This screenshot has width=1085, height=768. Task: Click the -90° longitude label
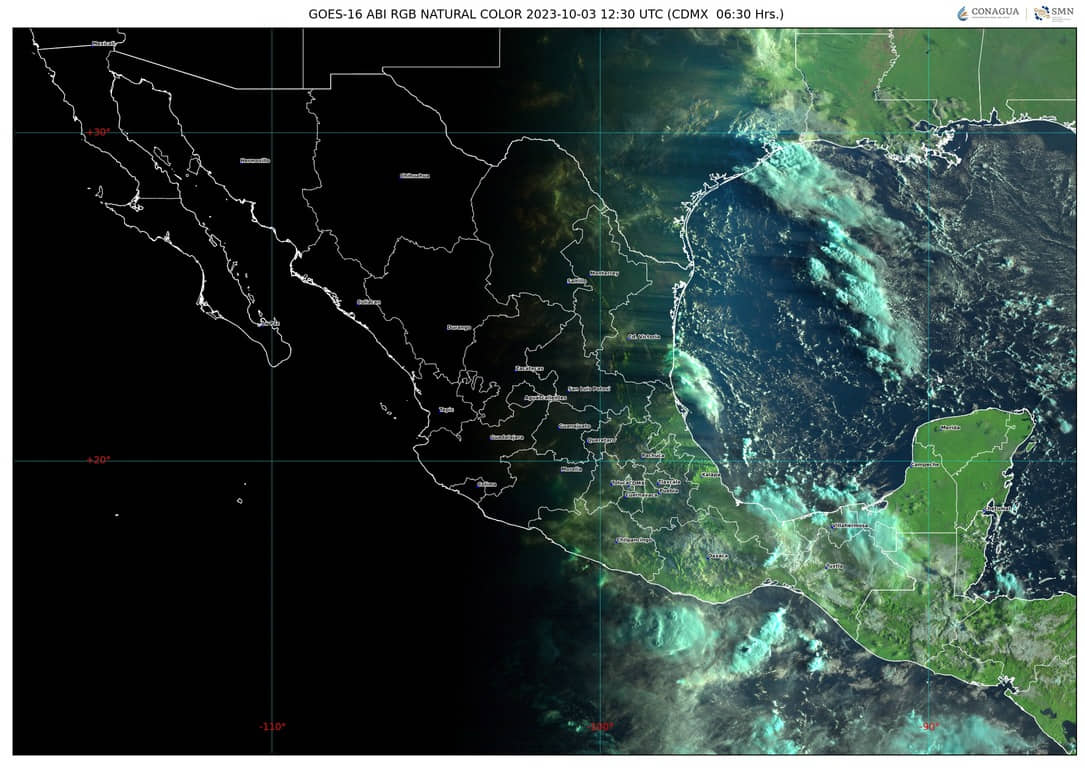(929, 727)
